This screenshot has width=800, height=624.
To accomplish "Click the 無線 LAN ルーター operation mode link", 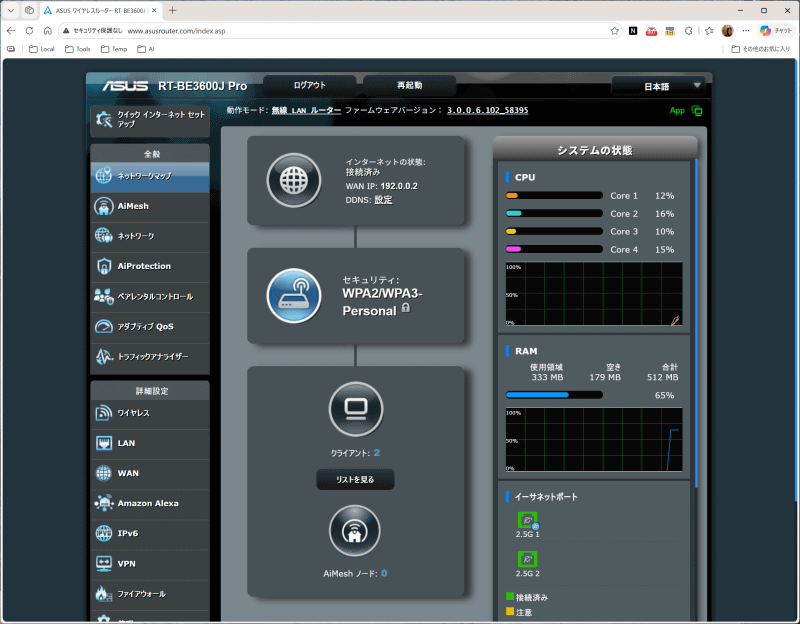I will tap(306, 110).
